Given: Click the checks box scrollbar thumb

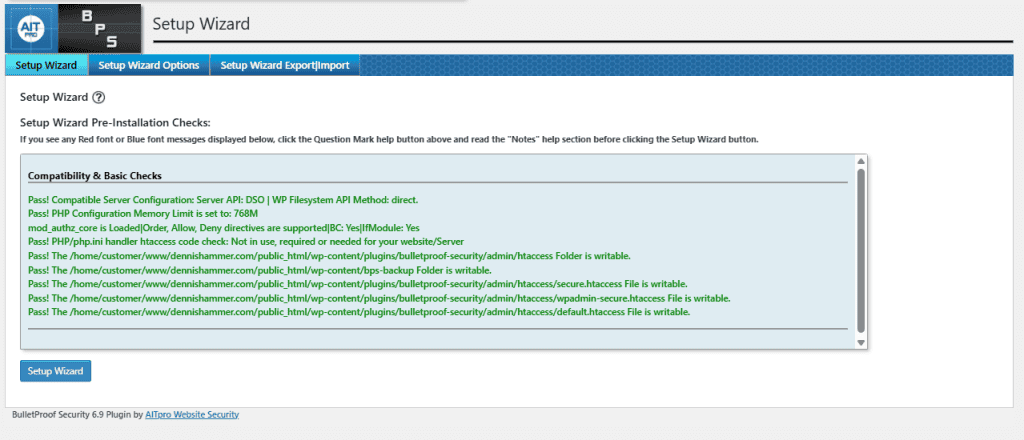Looking at the screenshot, I should point(861,251).
